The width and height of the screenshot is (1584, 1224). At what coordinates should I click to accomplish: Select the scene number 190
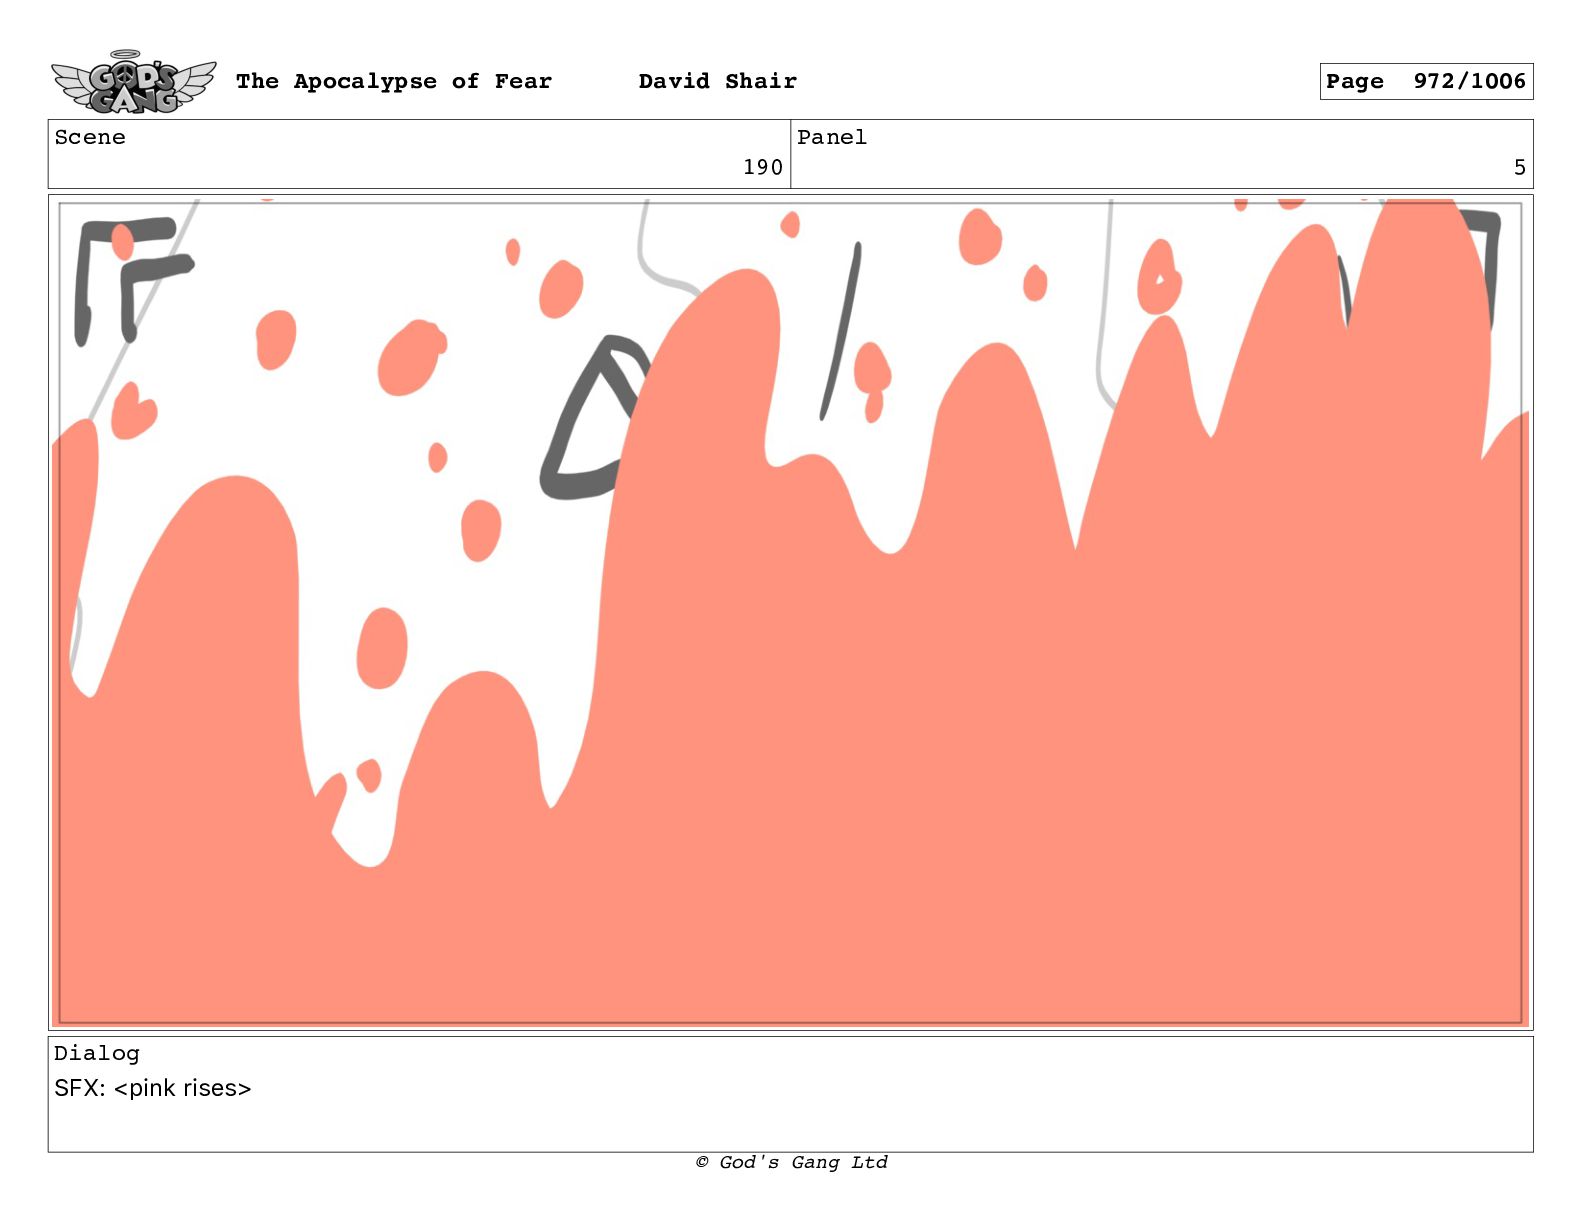(x=762, y=167)
